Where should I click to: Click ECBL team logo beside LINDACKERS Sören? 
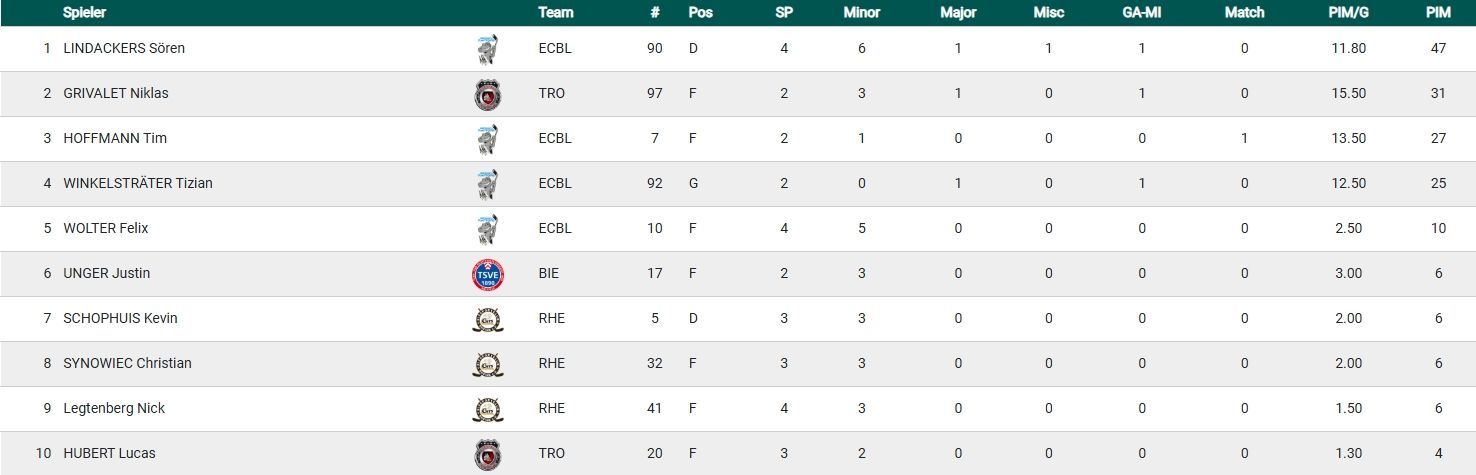click(488, 49)
